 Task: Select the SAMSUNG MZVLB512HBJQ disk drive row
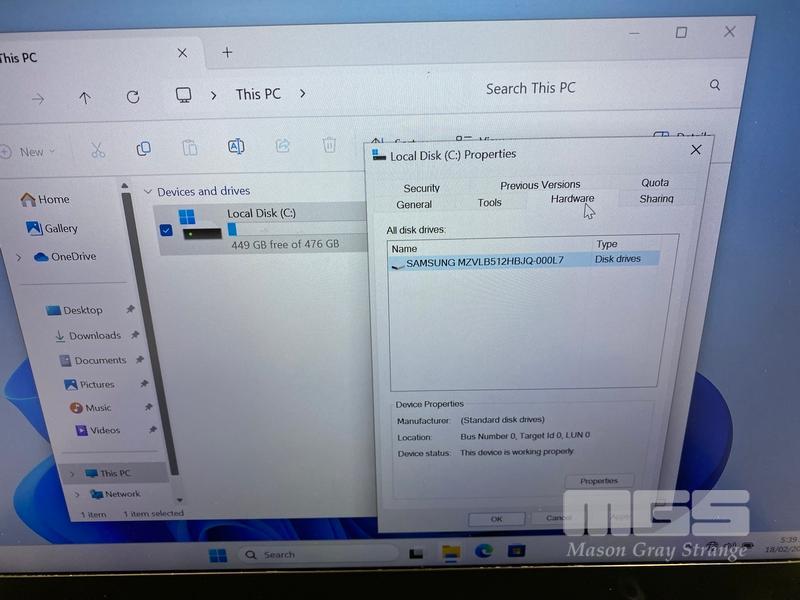click(485, 261)
